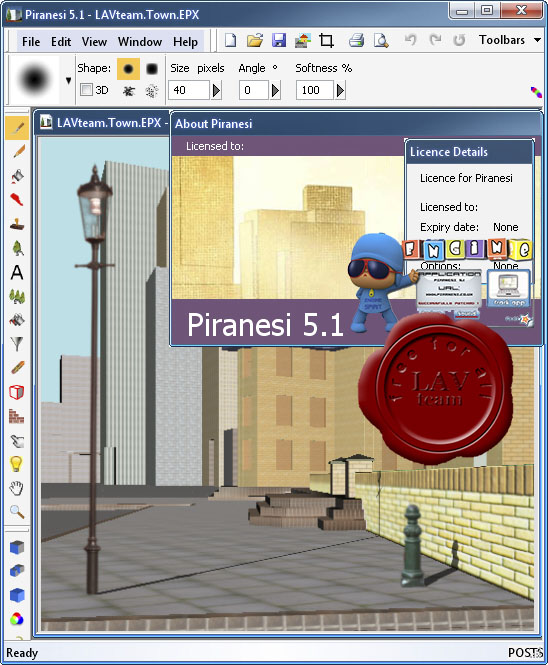548x665 pixels.
Task: Select the red smear brush tool
Action: pyautogui.click(x=17, y=199)
